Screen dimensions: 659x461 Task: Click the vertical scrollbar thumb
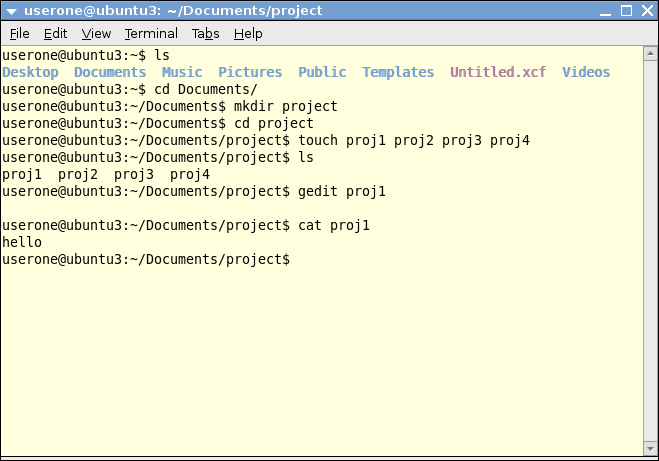pos(649,248)
